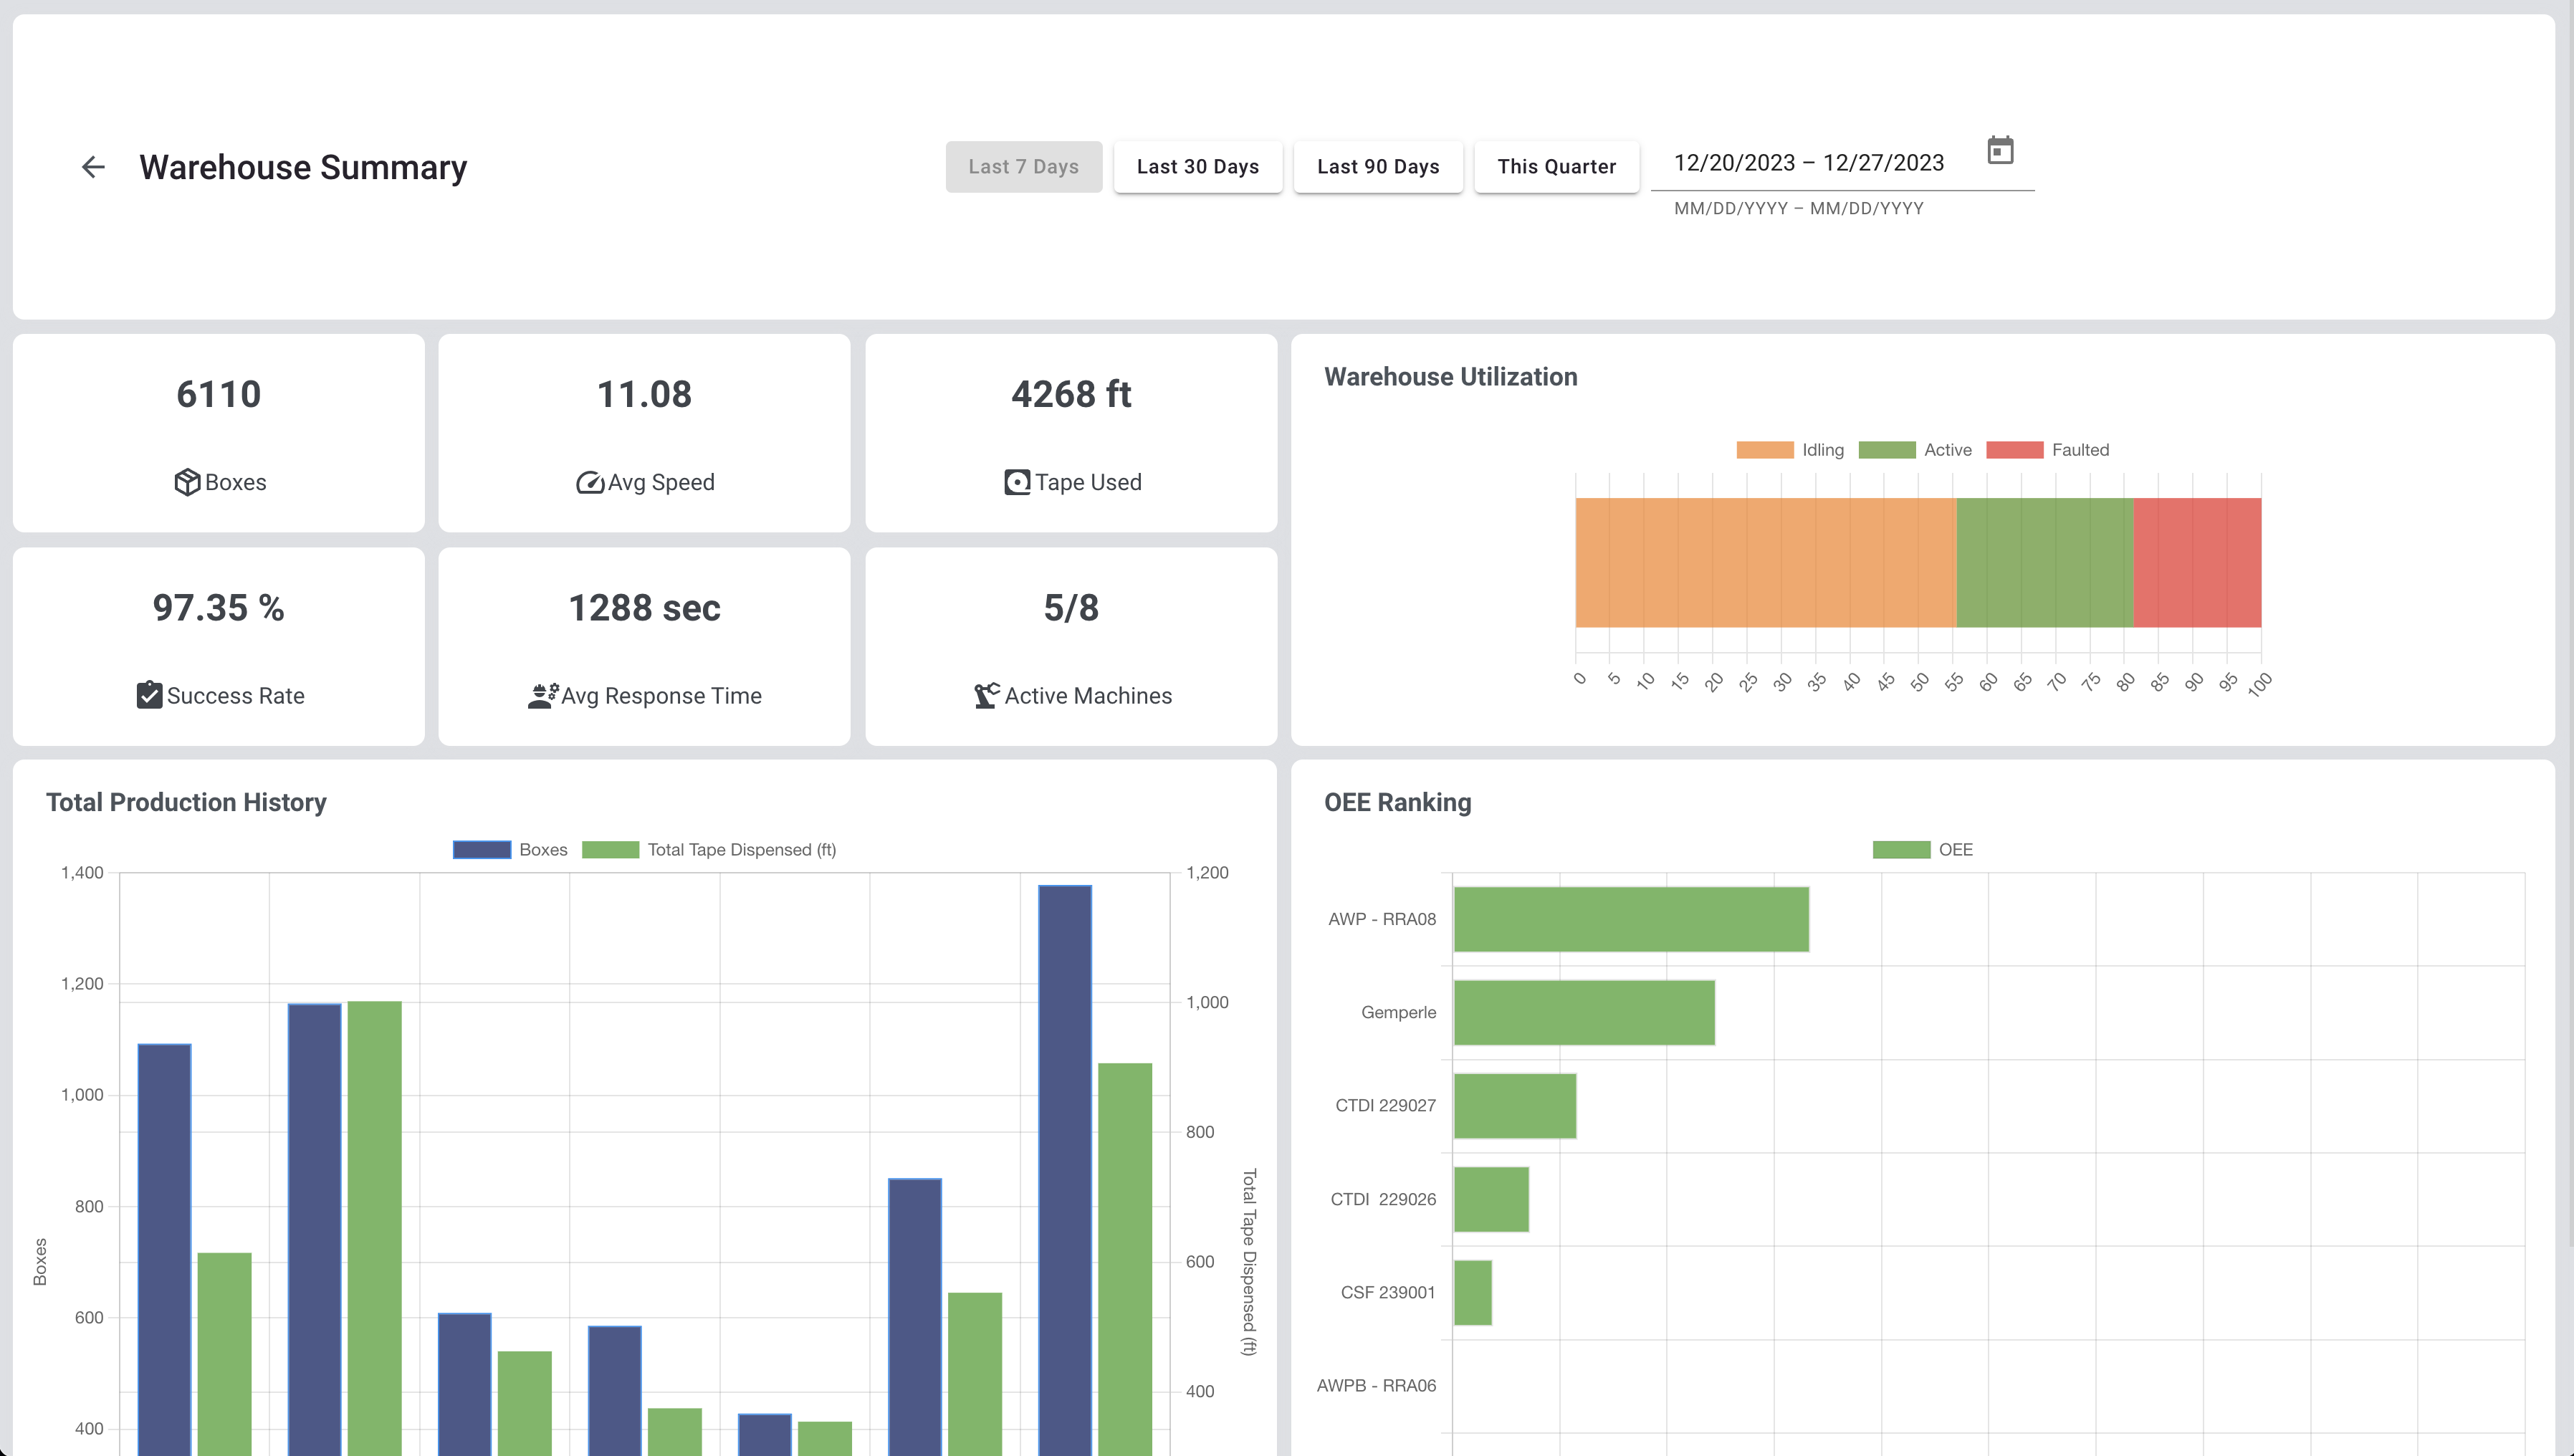Click the Success Rate clipboard icon
The image size is (2574, 1456).
coord(149,695)
